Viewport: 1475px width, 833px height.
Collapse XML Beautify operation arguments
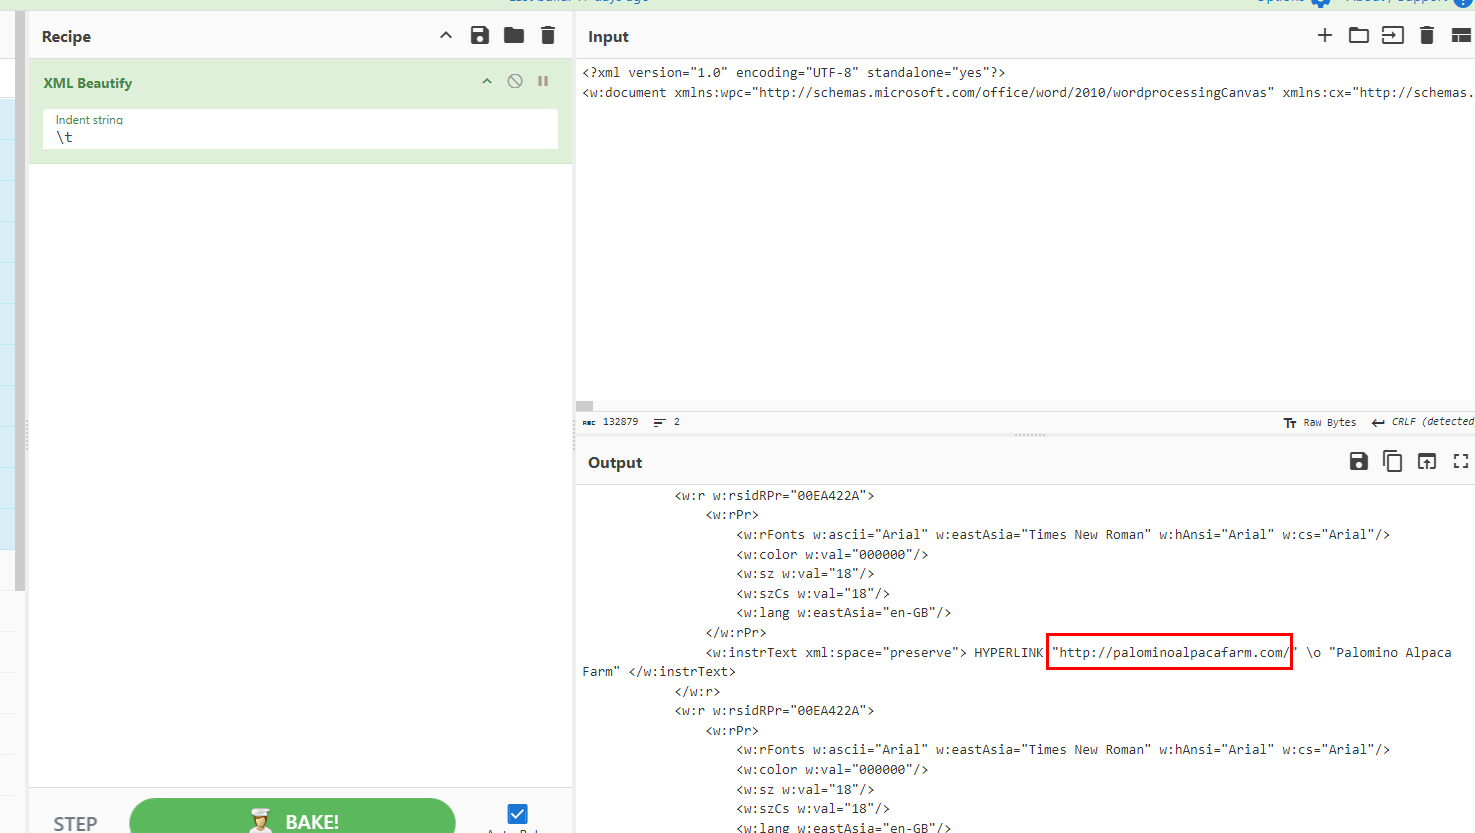point(487,81)
